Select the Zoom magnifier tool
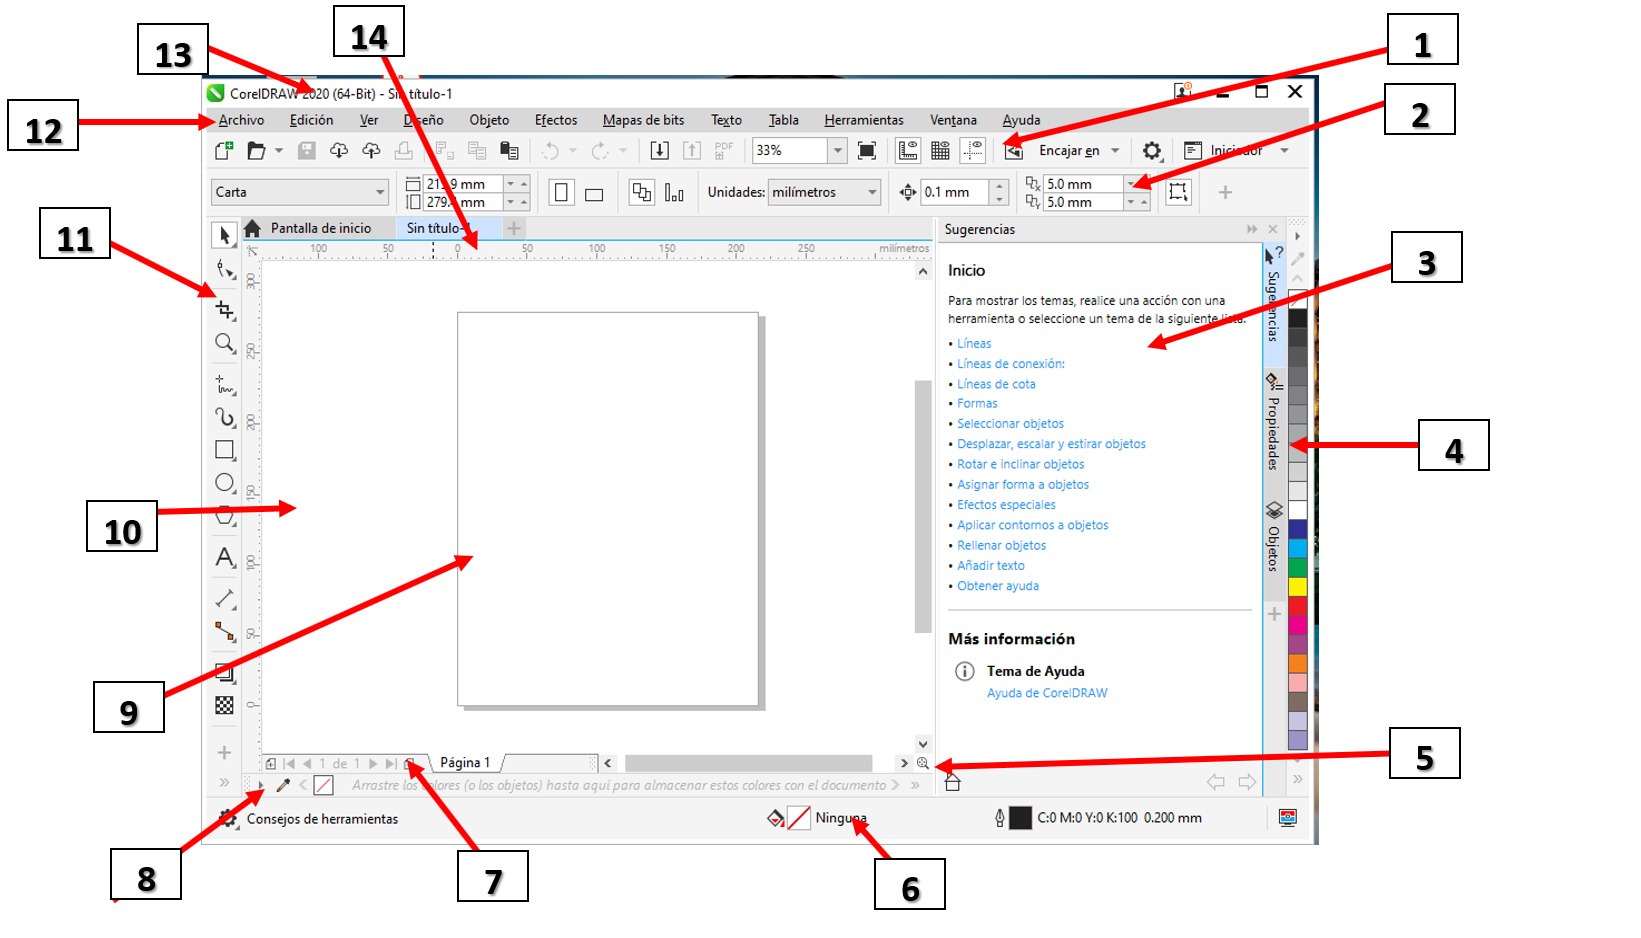 pos(225,344)
